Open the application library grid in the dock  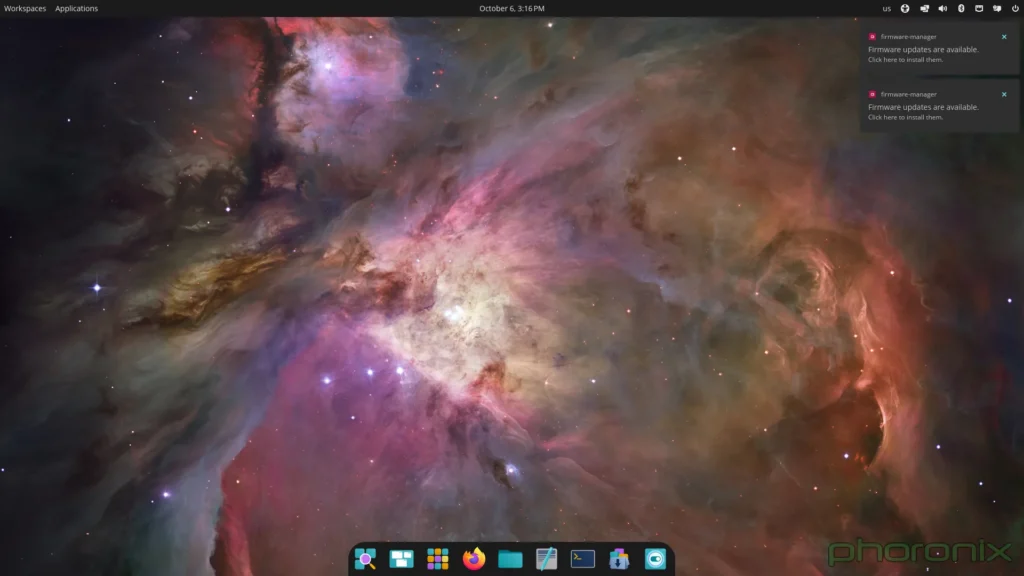[x=437, y=559]
